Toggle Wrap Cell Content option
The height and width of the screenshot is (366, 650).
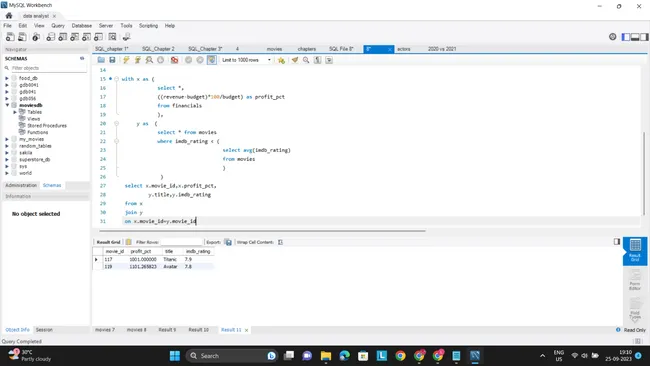[280, 242]
